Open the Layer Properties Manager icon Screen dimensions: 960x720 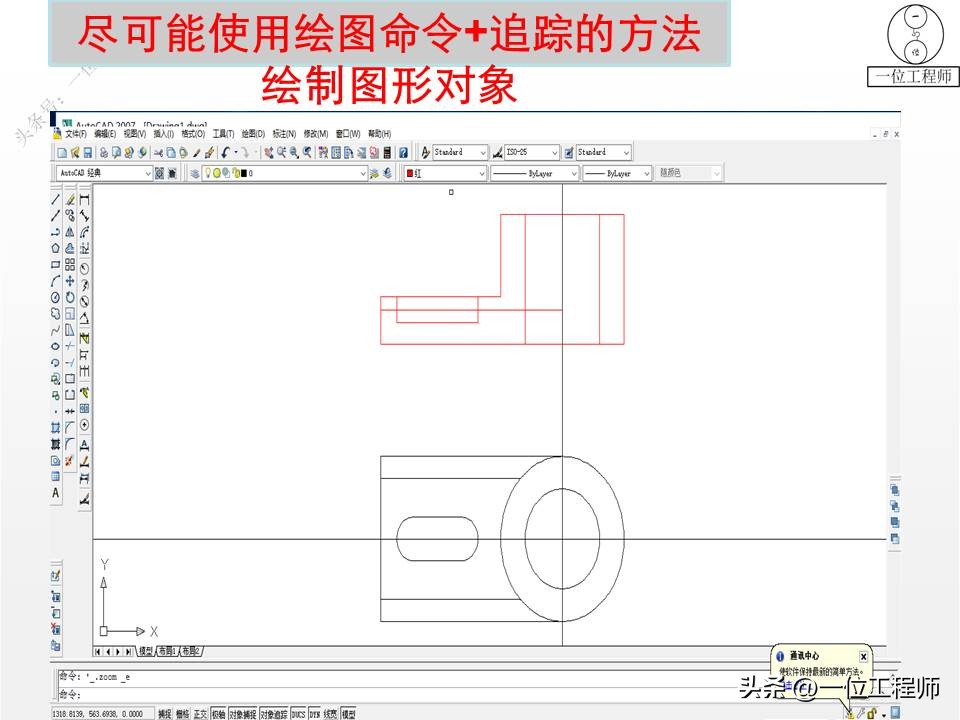coord(194,172)
